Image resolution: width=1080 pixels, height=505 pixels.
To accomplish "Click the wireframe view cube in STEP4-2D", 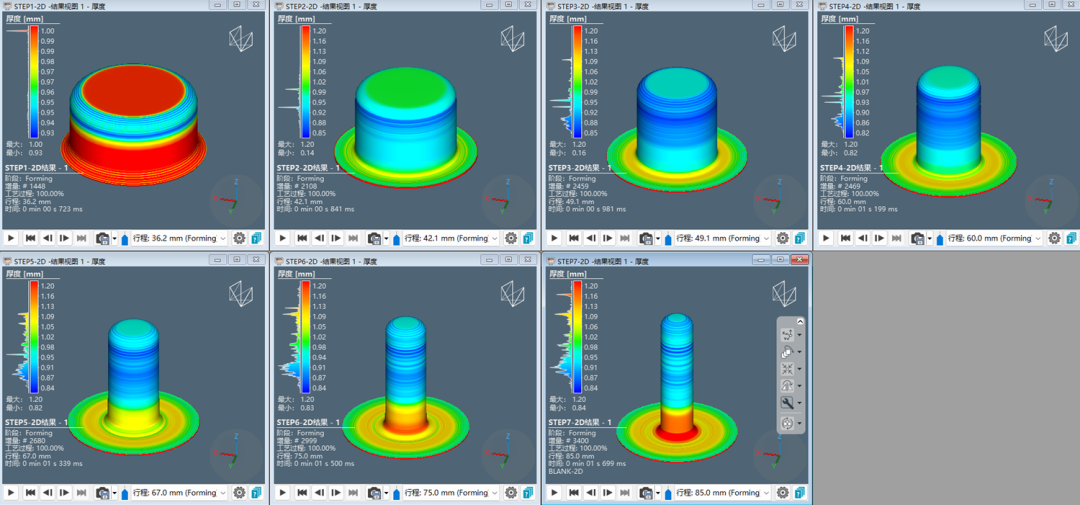I will pyautogui.click(x=1056, y=39).
